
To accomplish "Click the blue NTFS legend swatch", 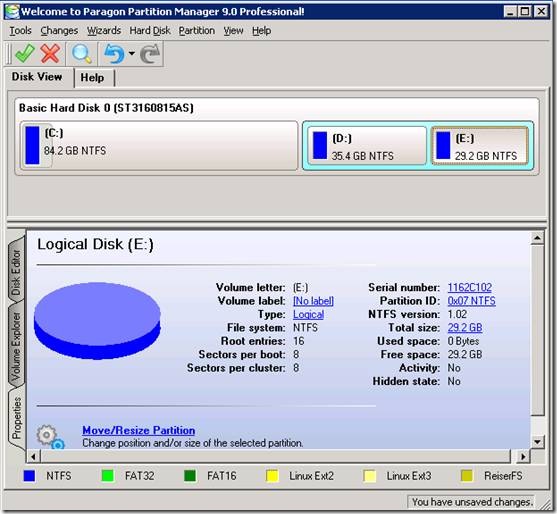I will click(x=29, y=476).
